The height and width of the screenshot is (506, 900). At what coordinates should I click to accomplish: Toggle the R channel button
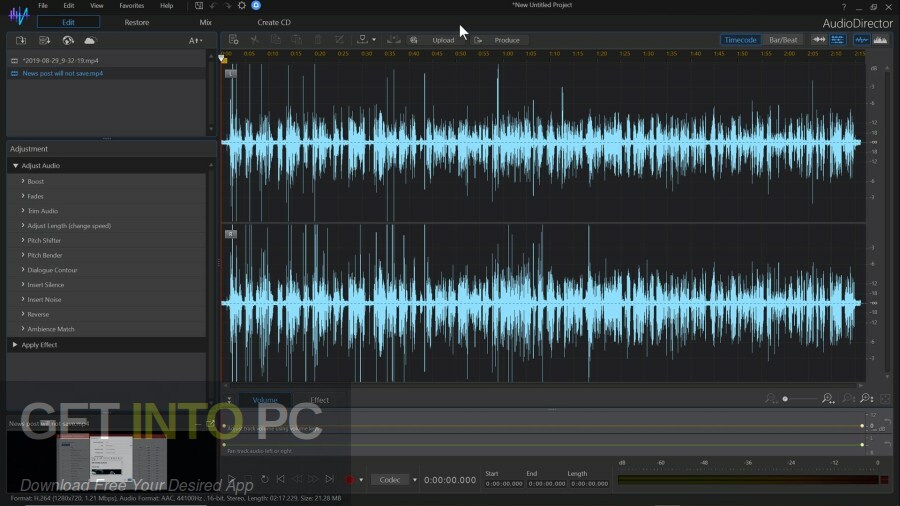[230, 233]
